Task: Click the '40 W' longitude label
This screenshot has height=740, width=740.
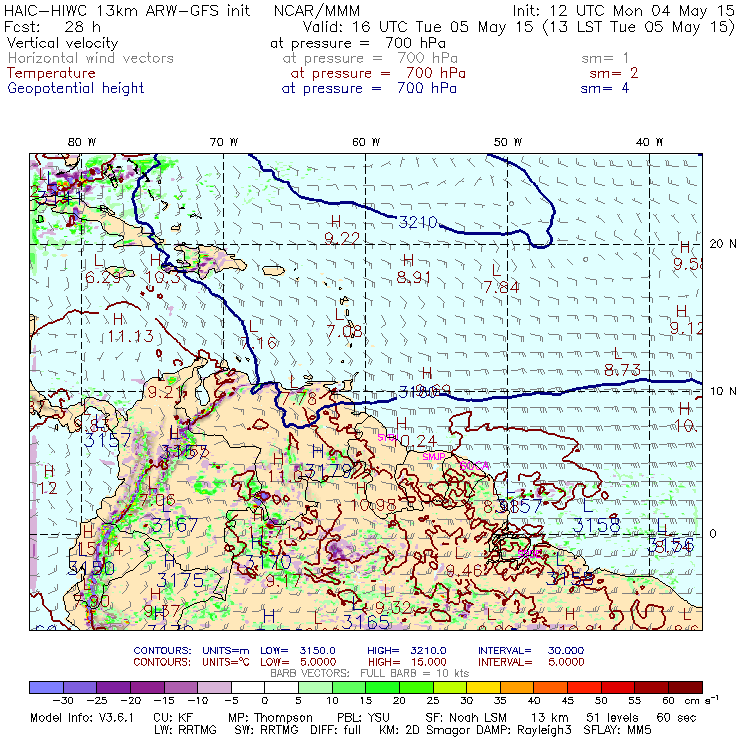Action: click(x=649, y=142)
